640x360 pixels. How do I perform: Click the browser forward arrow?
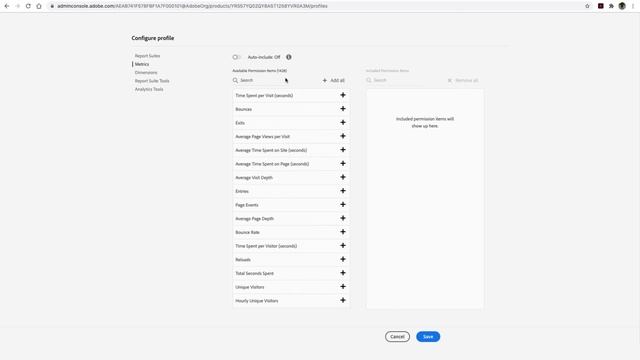pyautogui.click(x=18, y=6)
